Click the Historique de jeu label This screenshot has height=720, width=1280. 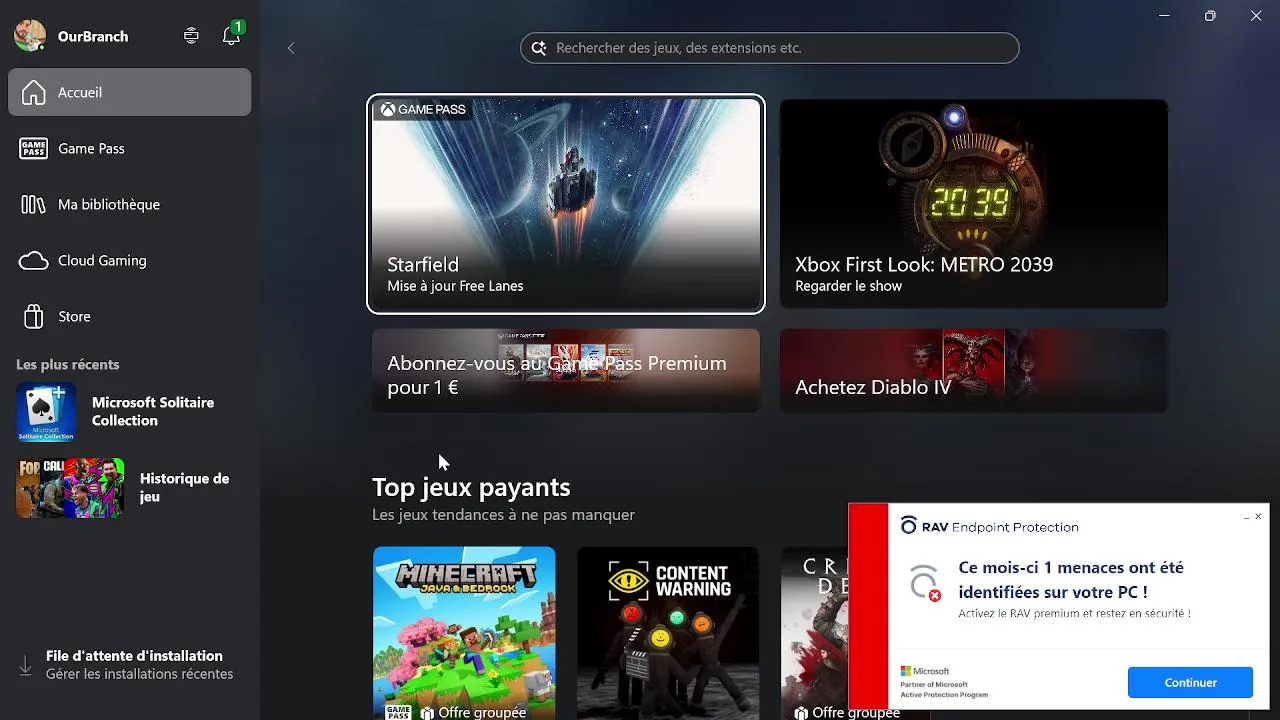click(x=184, y=487)
